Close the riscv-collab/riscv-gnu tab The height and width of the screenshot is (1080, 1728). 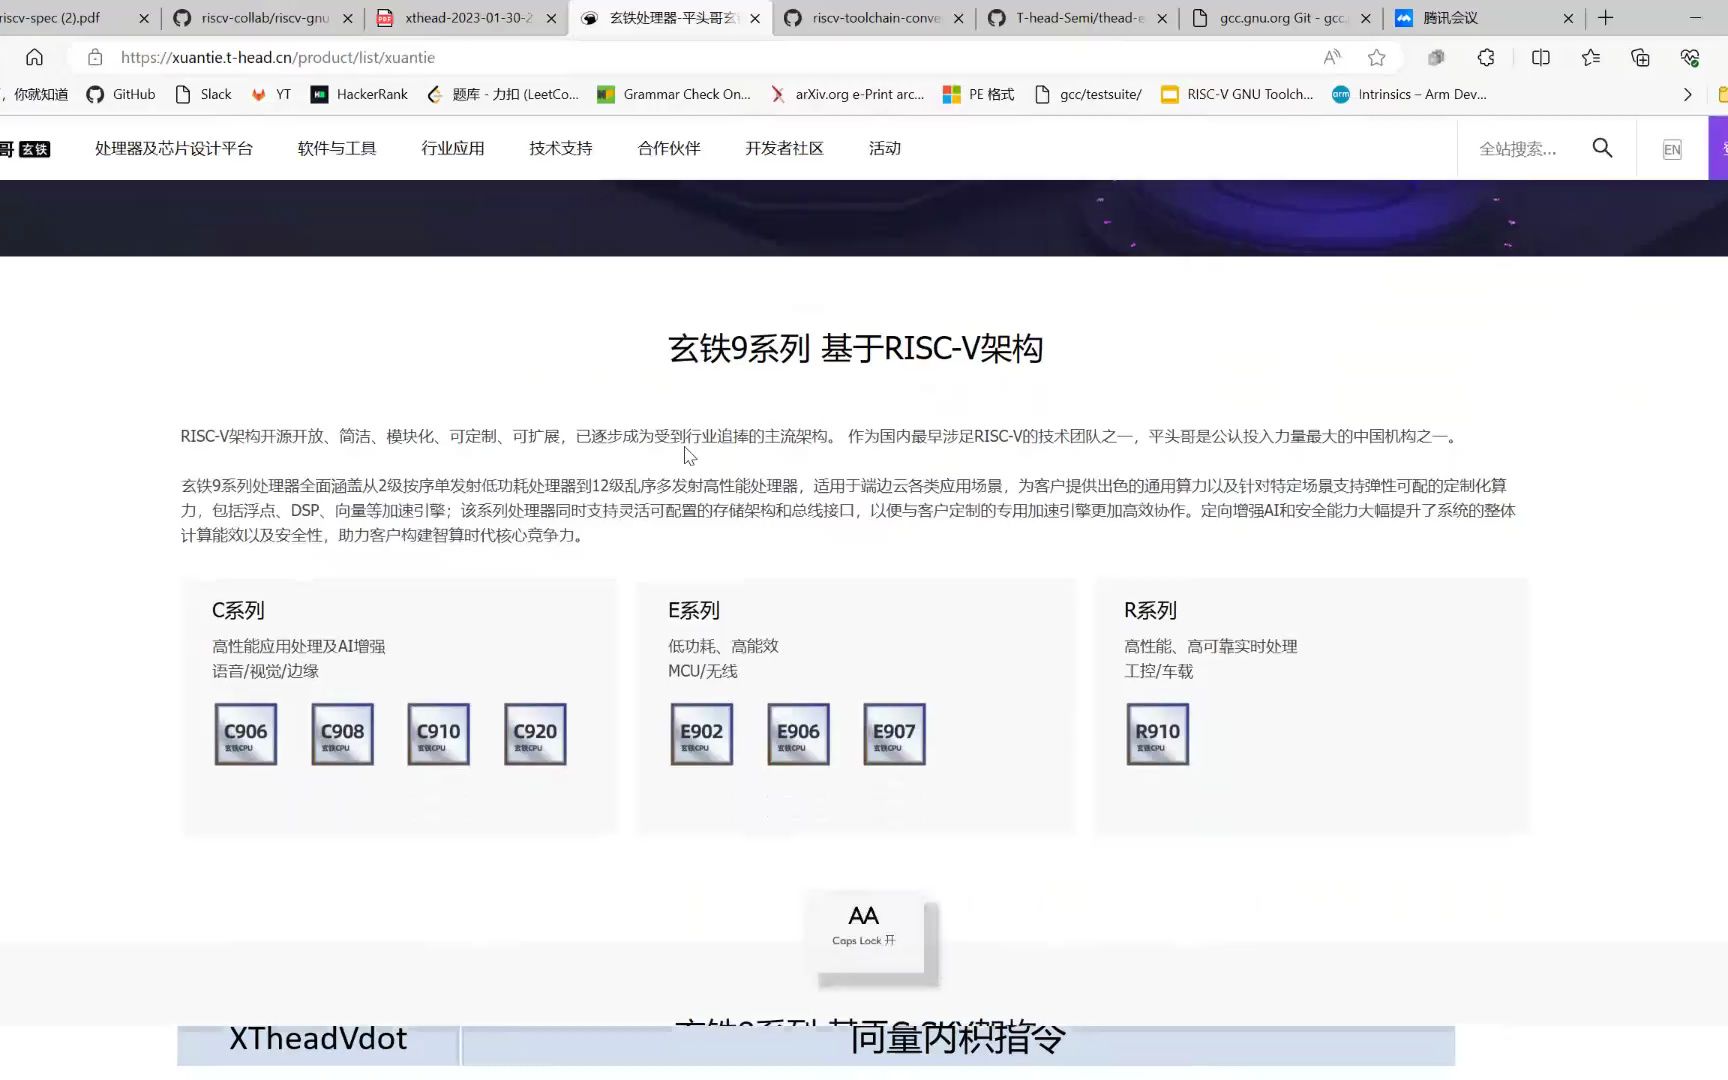pyautogui.click(x=347, y=18)
